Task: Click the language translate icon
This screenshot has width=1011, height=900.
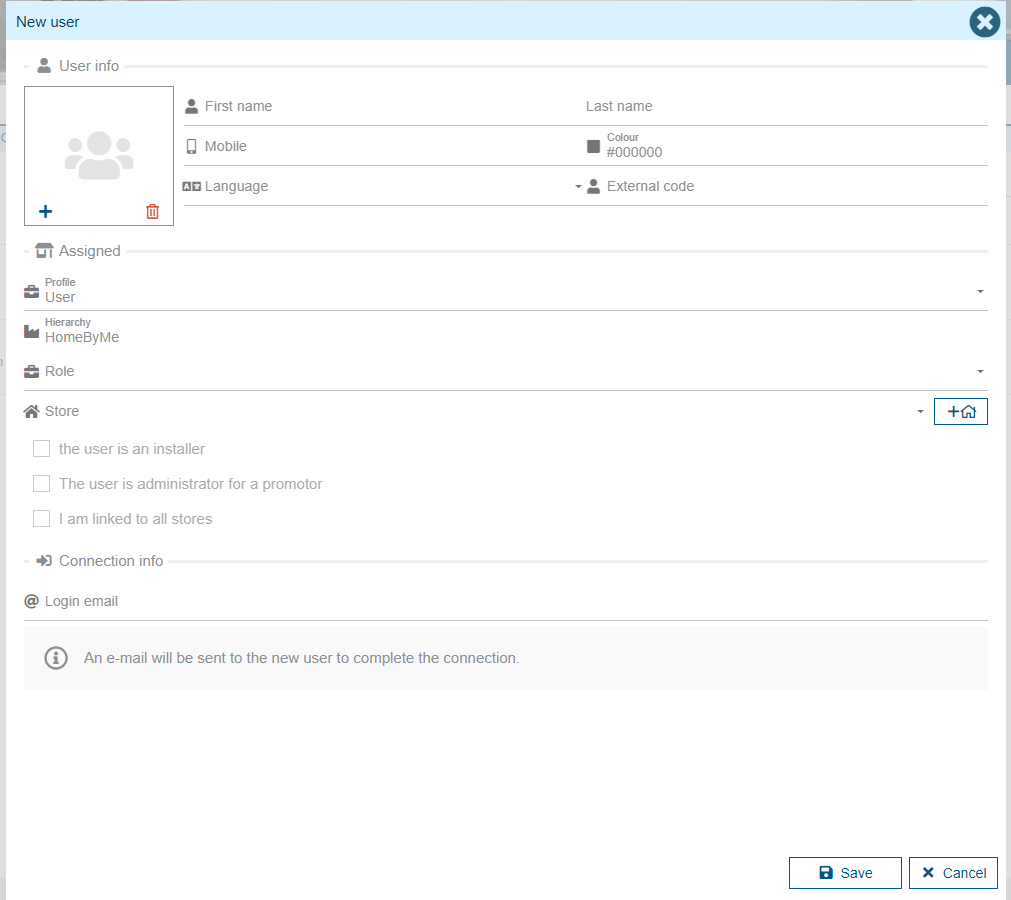Action: click(192, 186)
